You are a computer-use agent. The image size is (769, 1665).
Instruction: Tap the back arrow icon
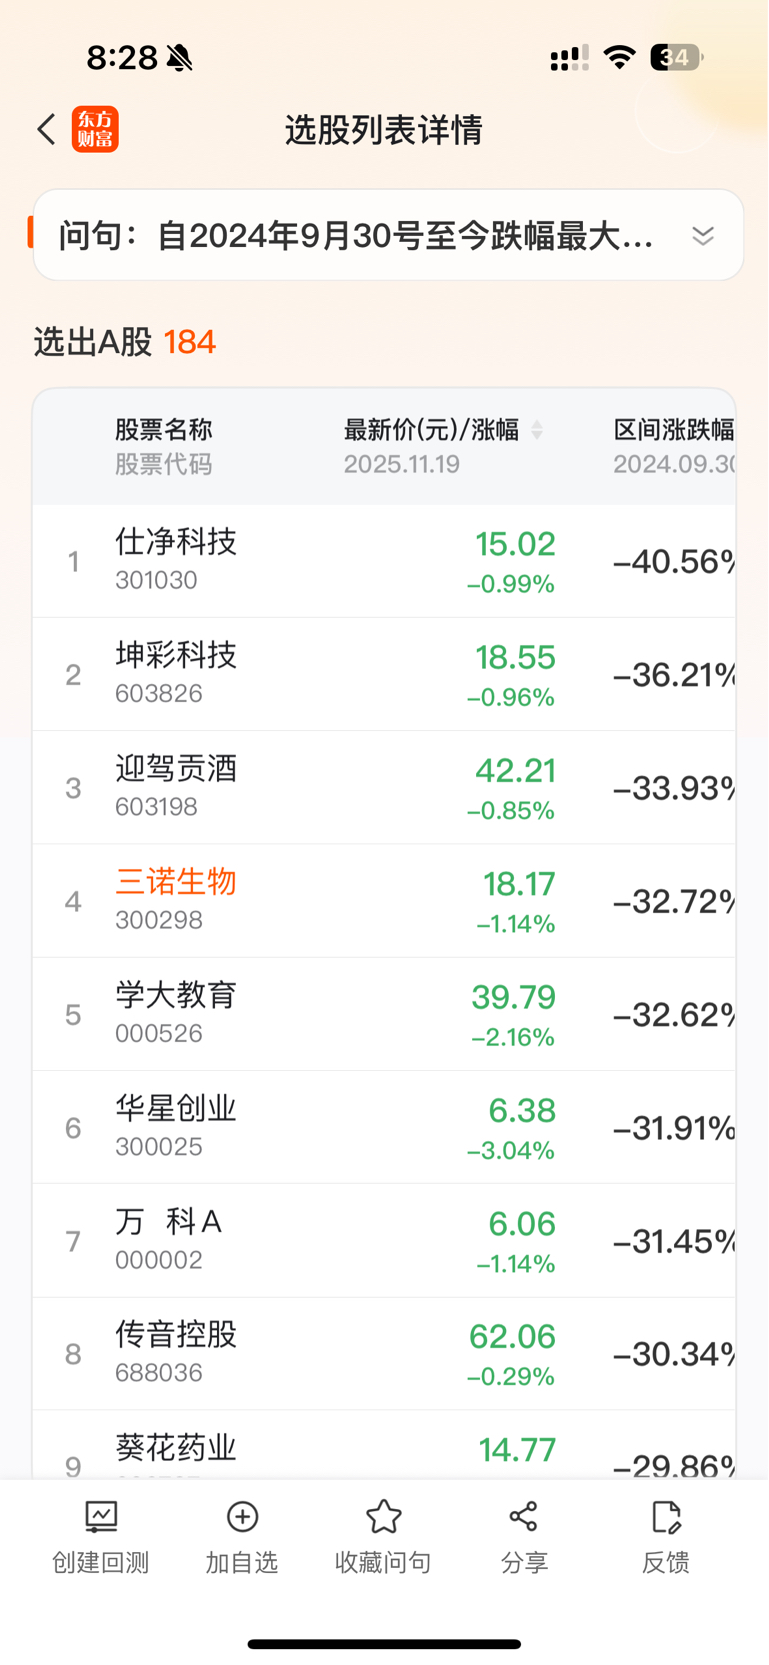pyautogui.click(x=46, y=129)
